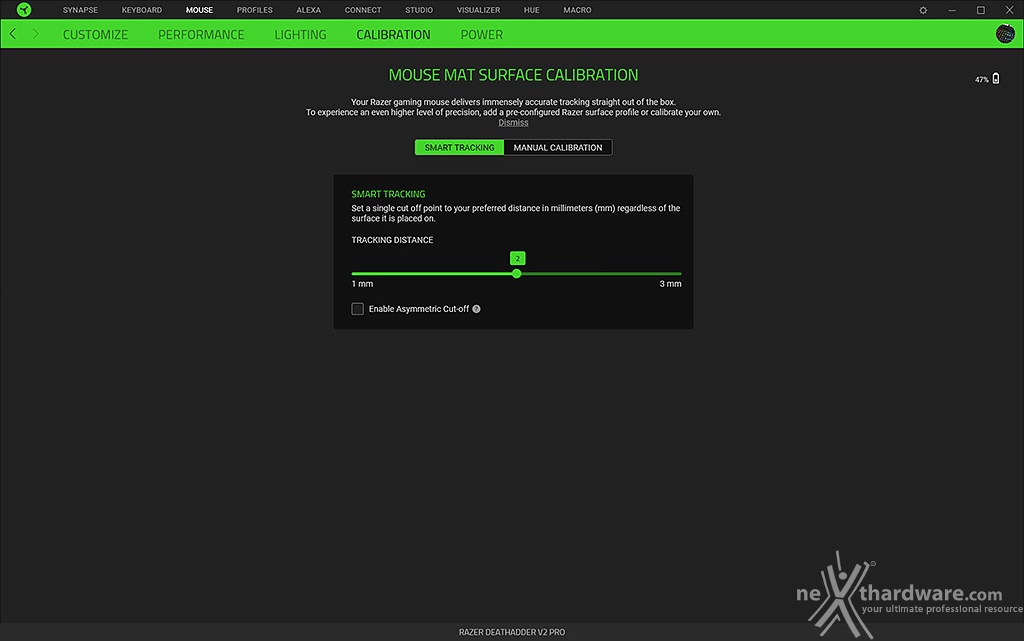
Task: Select the MOUSE tab
Action: [199, 10]
